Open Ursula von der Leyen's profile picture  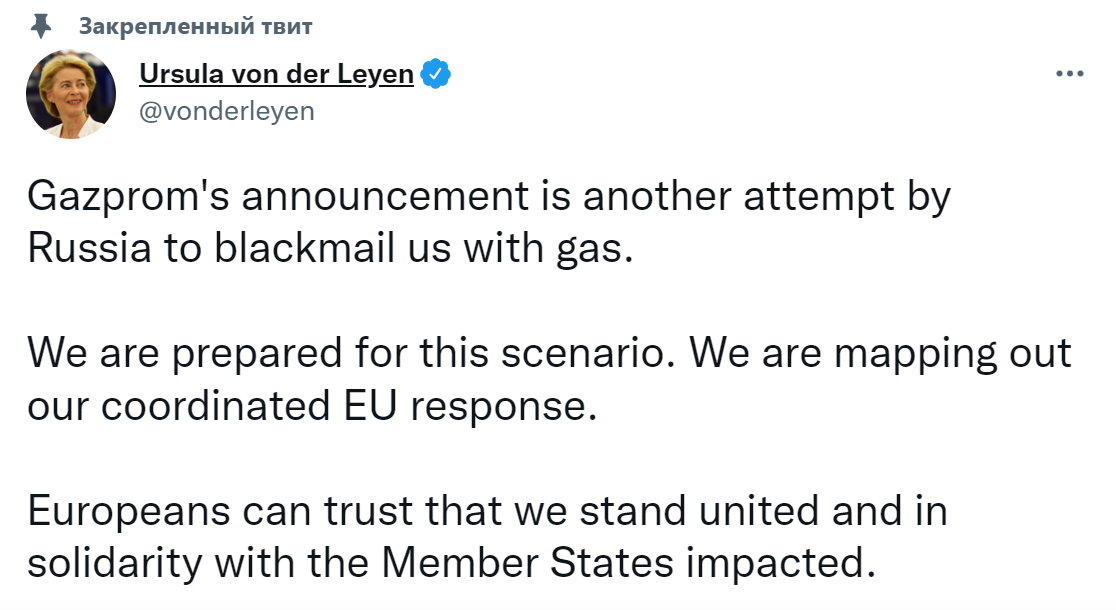[70, 94]
